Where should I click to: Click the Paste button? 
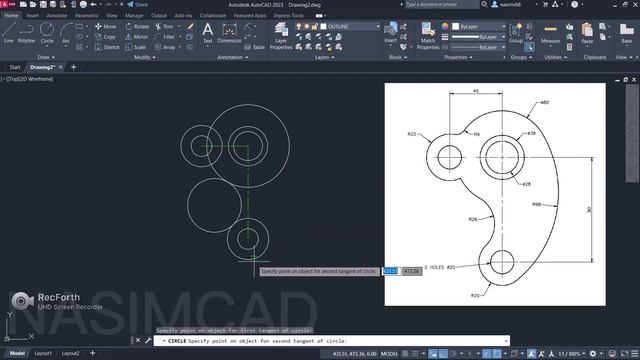(x=587, y=33)
